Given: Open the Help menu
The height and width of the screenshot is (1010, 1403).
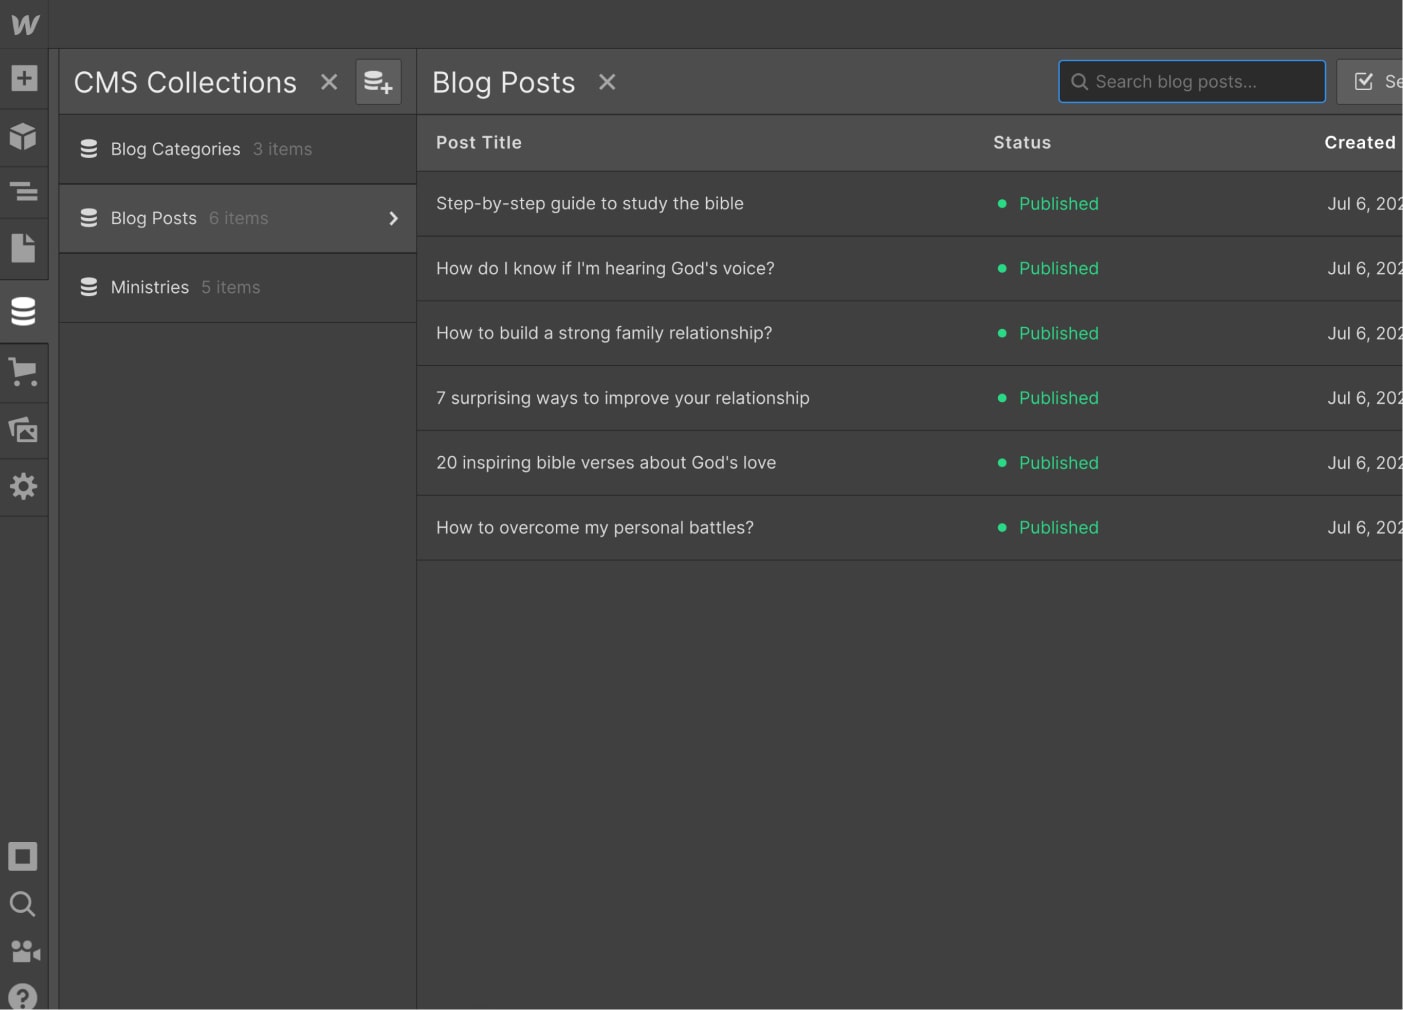Looking at the screenshot, I should tap(23, 997).
